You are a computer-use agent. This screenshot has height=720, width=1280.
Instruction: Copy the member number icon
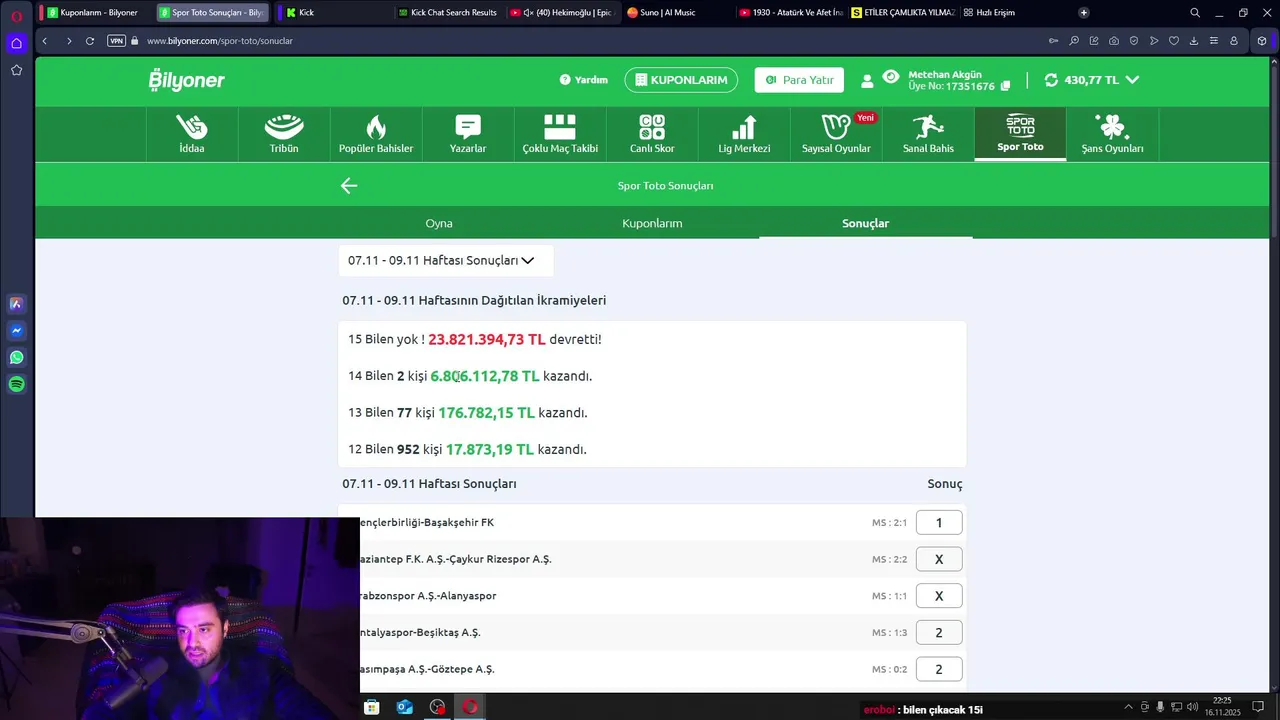[x=1005, y=86]
